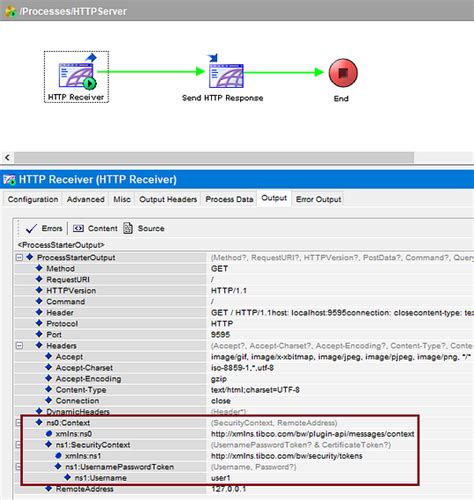Open the Error Output tab
The image size is (474, 500).
(x=318, y=199)
